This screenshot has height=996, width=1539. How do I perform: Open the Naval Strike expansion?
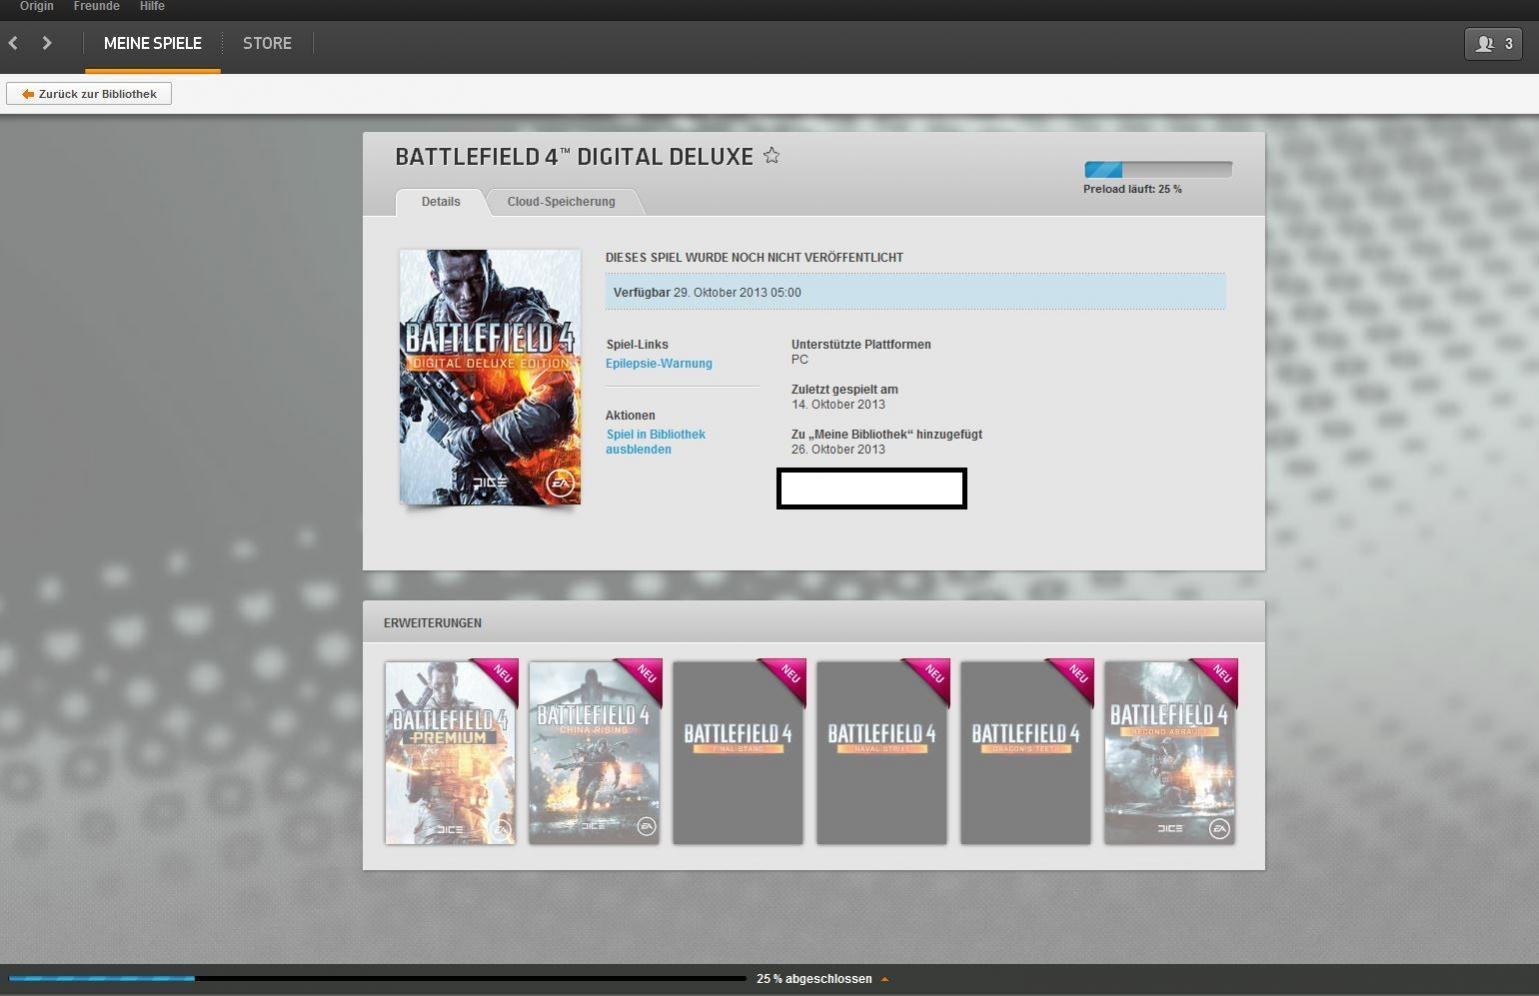point(882,752)
